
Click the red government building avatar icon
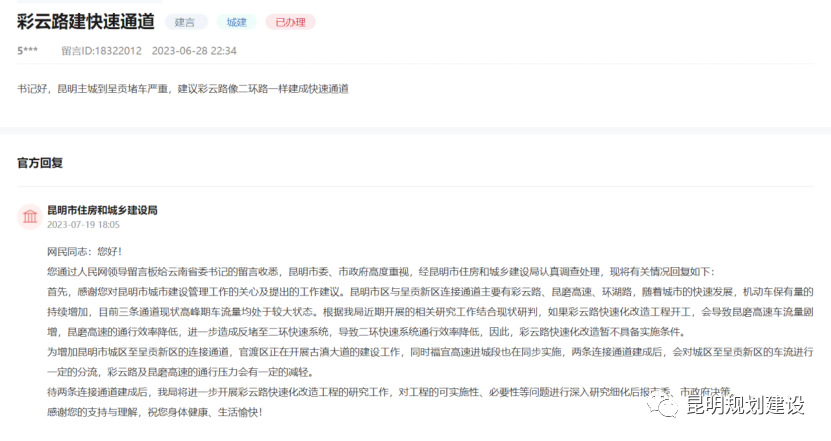point(29,217)
